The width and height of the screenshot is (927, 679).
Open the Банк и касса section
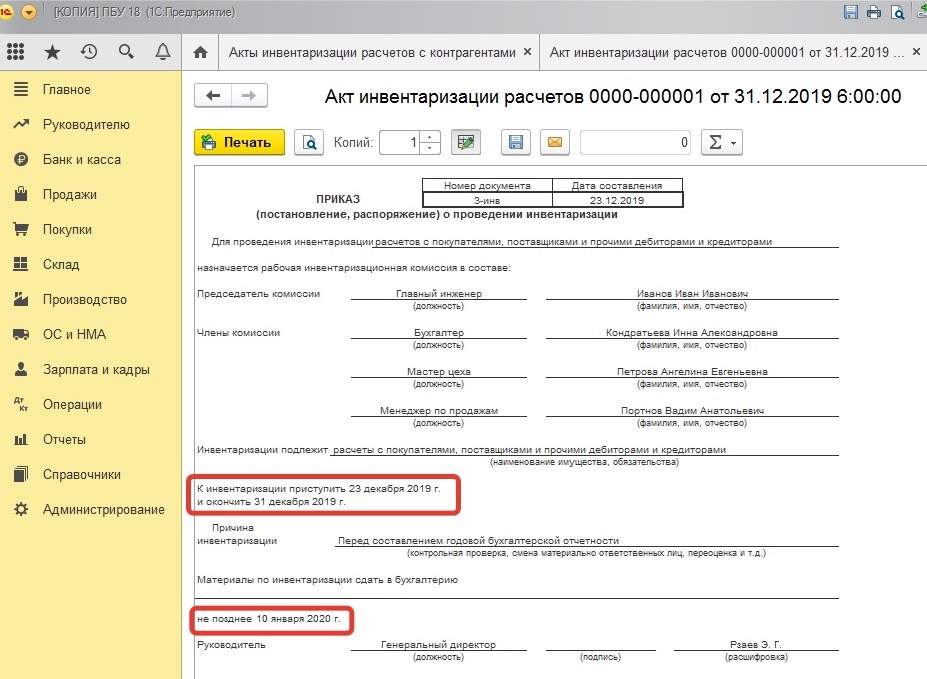coord(81,160)
